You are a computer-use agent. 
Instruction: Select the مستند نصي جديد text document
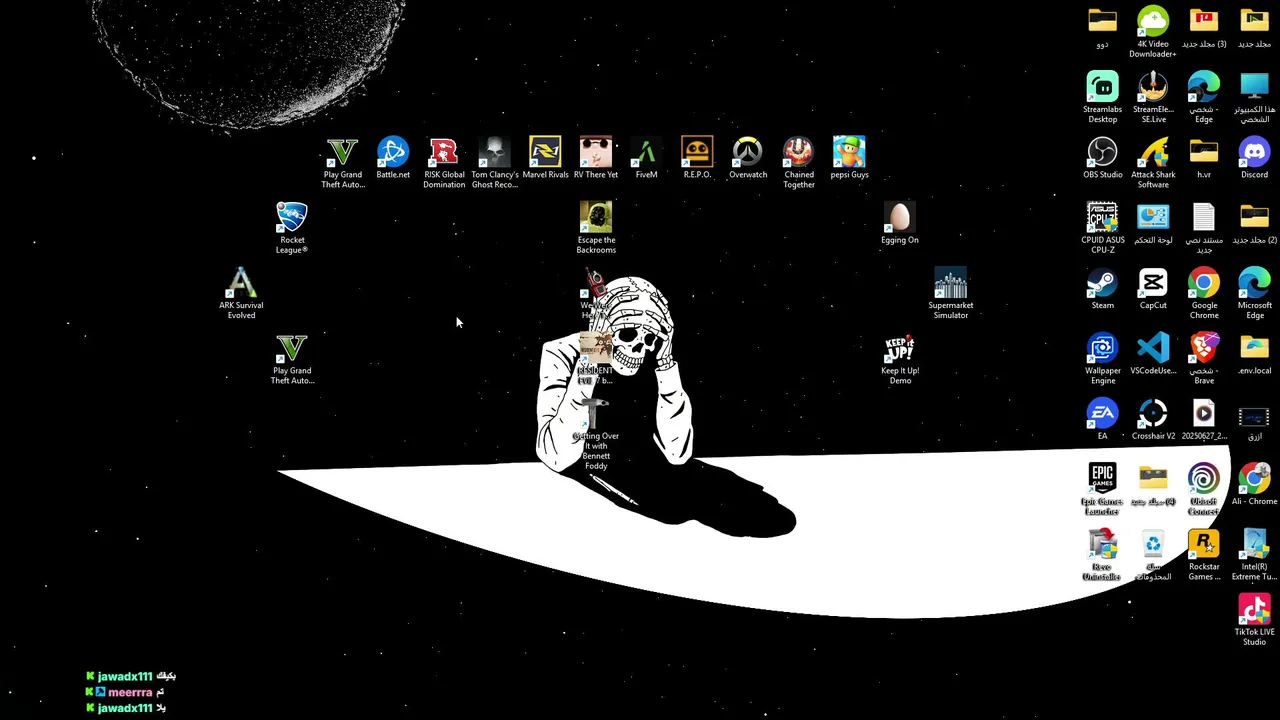tap(1204, 228)
